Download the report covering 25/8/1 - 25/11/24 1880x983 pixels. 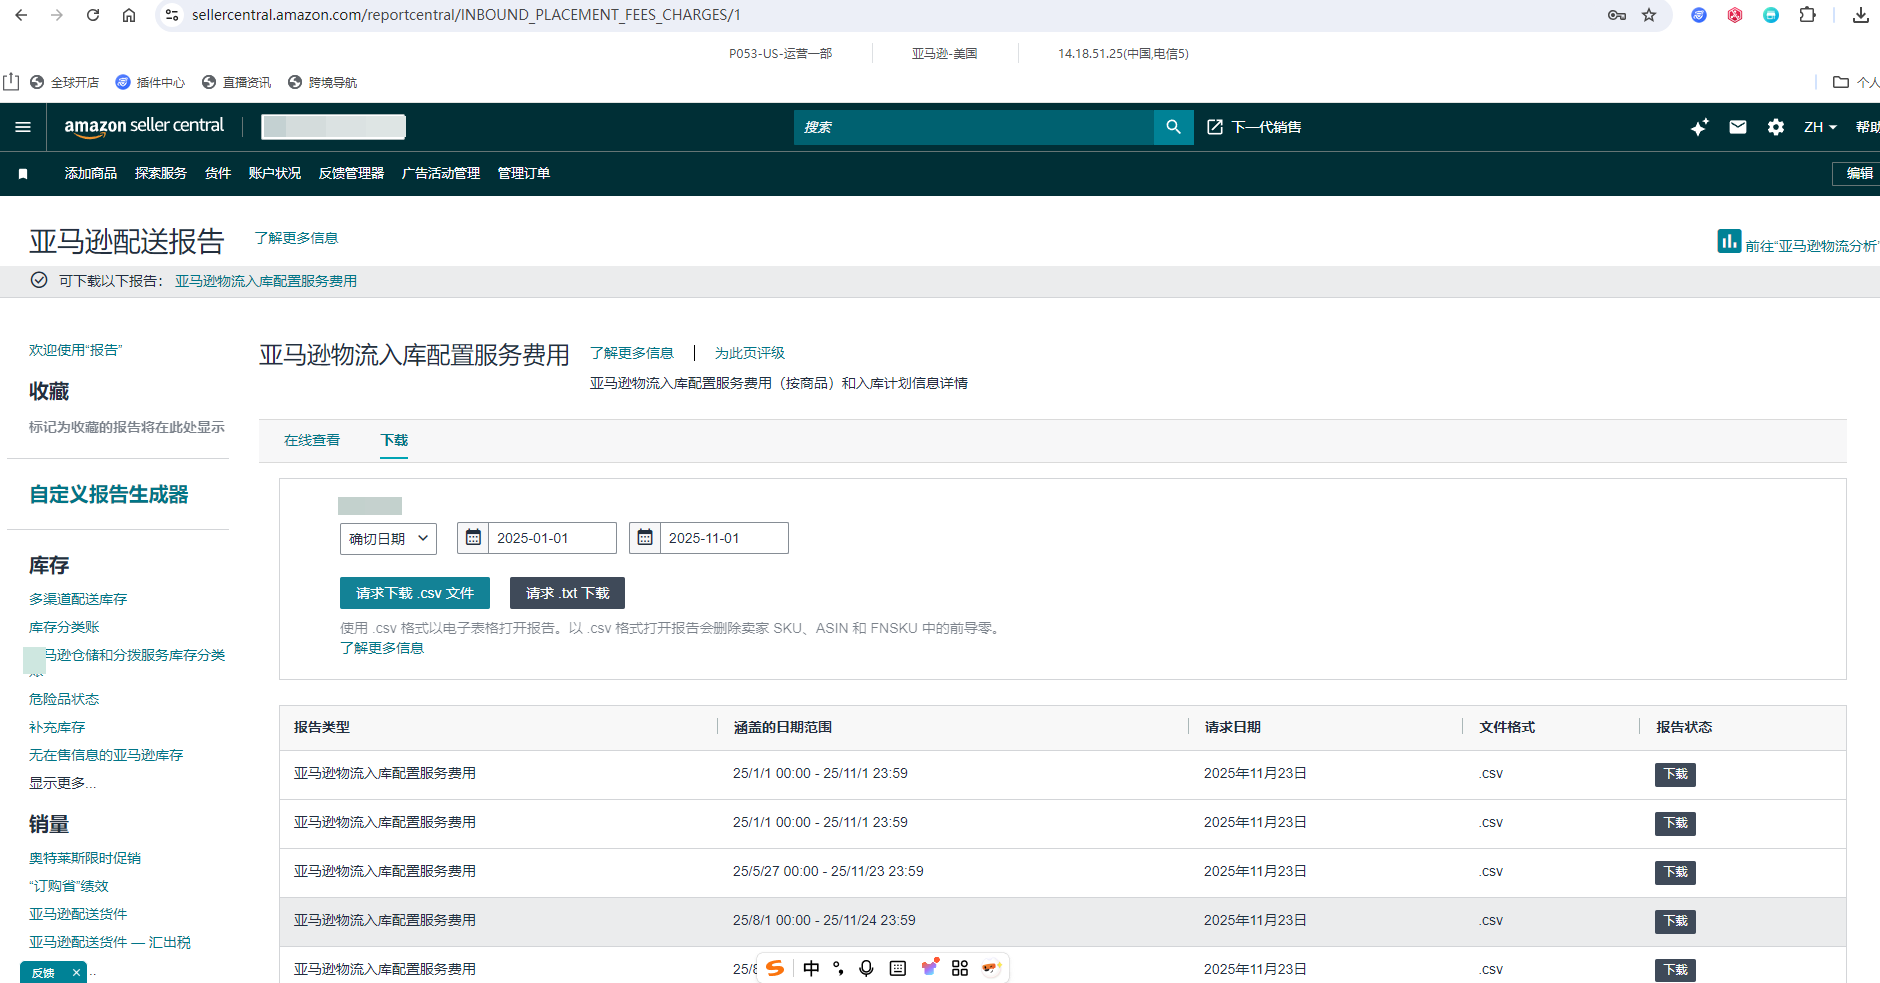point(1675,921)
